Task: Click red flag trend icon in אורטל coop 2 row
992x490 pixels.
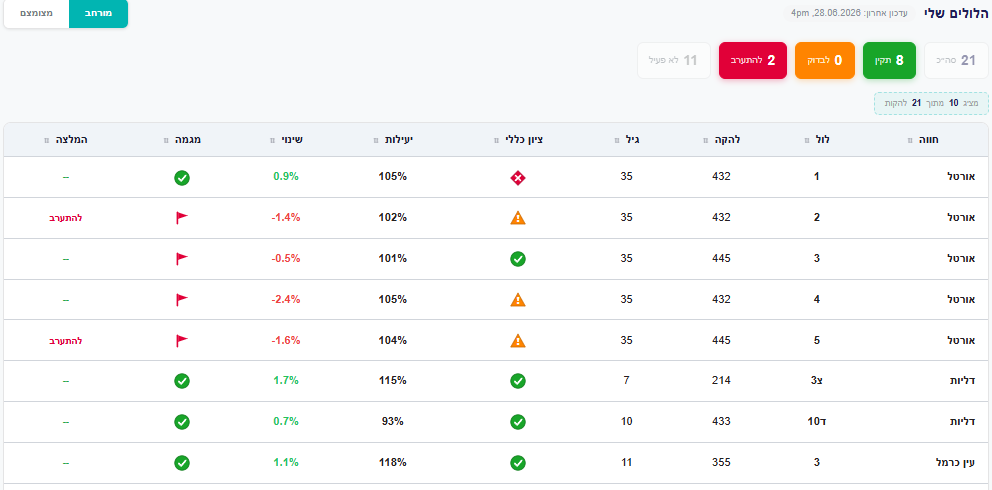Action: point(182,218)
